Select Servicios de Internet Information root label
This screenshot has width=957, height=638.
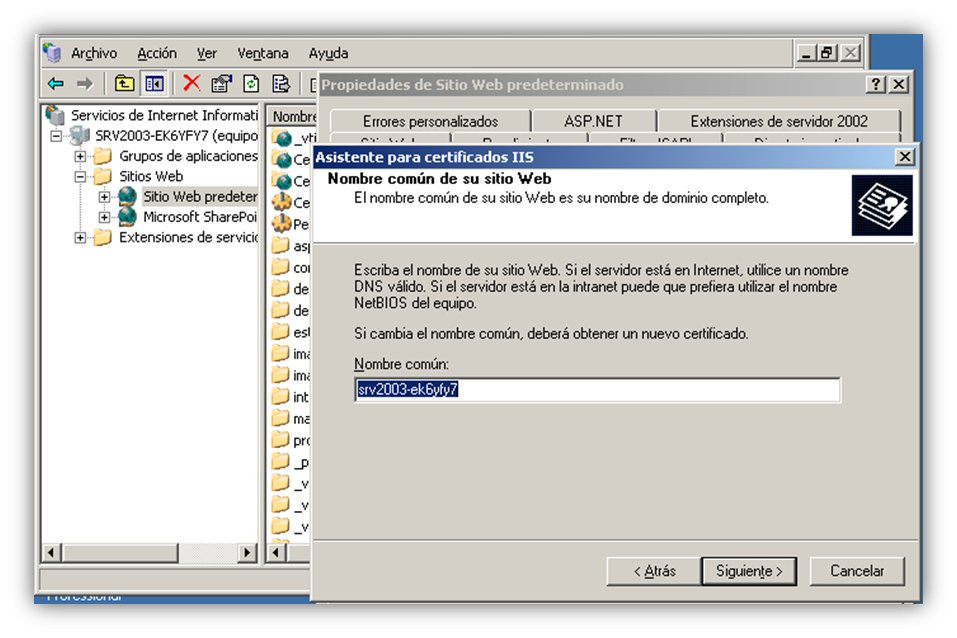pos(164,115)
